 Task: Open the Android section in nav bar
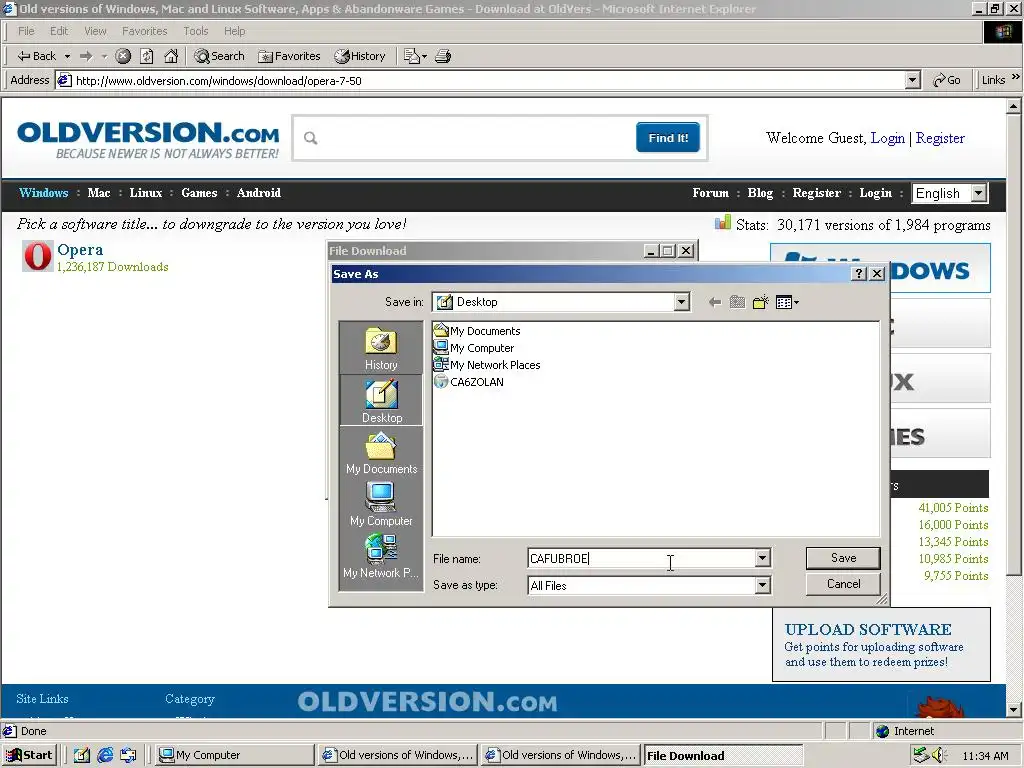[259, 193]
